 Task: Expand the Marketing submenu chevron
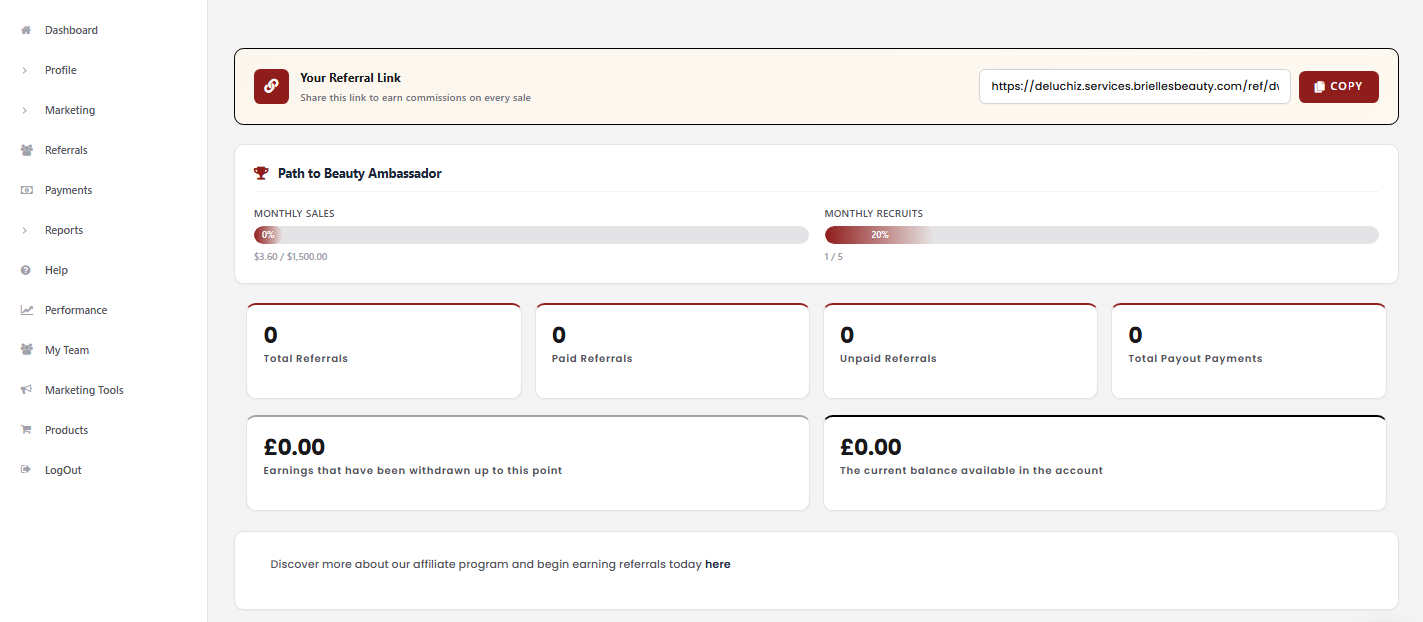pyautogui.click(x=25, y=110)
